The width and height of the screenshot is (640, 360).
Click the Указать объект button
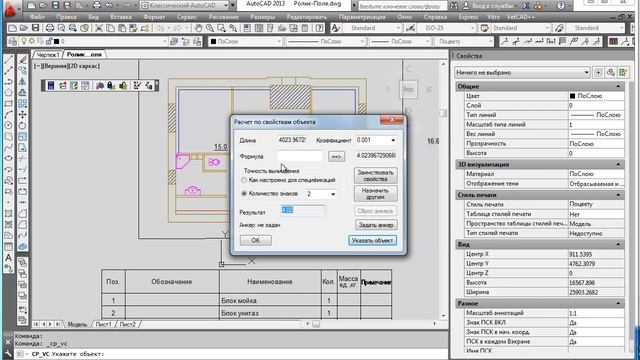pos(372,240)
